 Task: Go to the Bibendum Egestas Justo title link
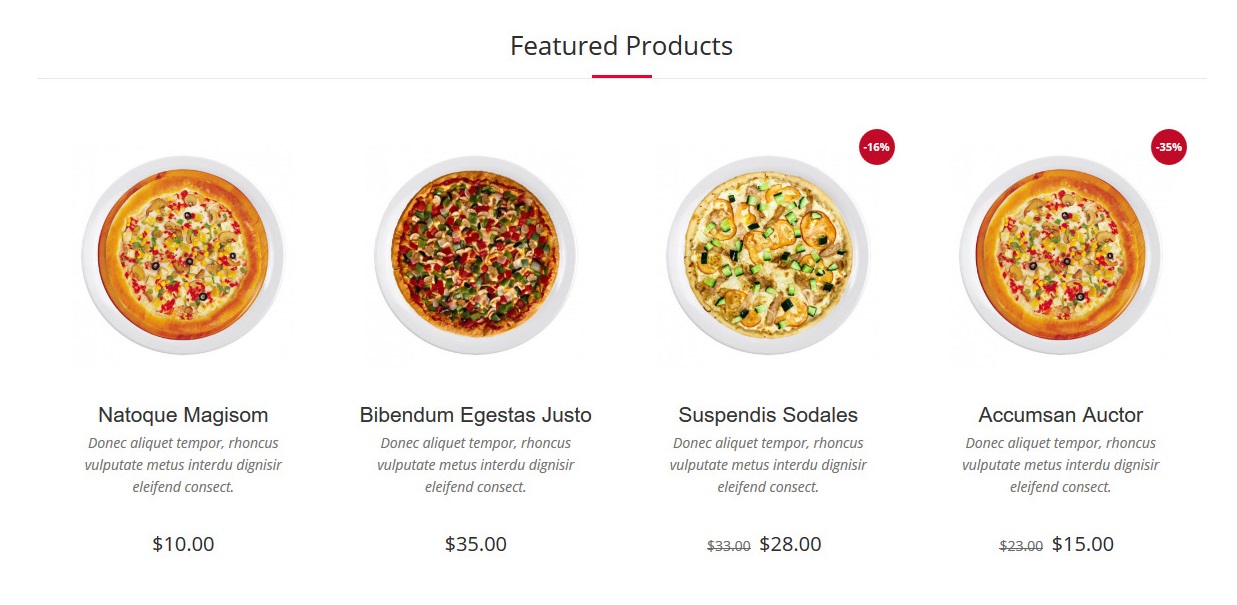click(475, 415)
